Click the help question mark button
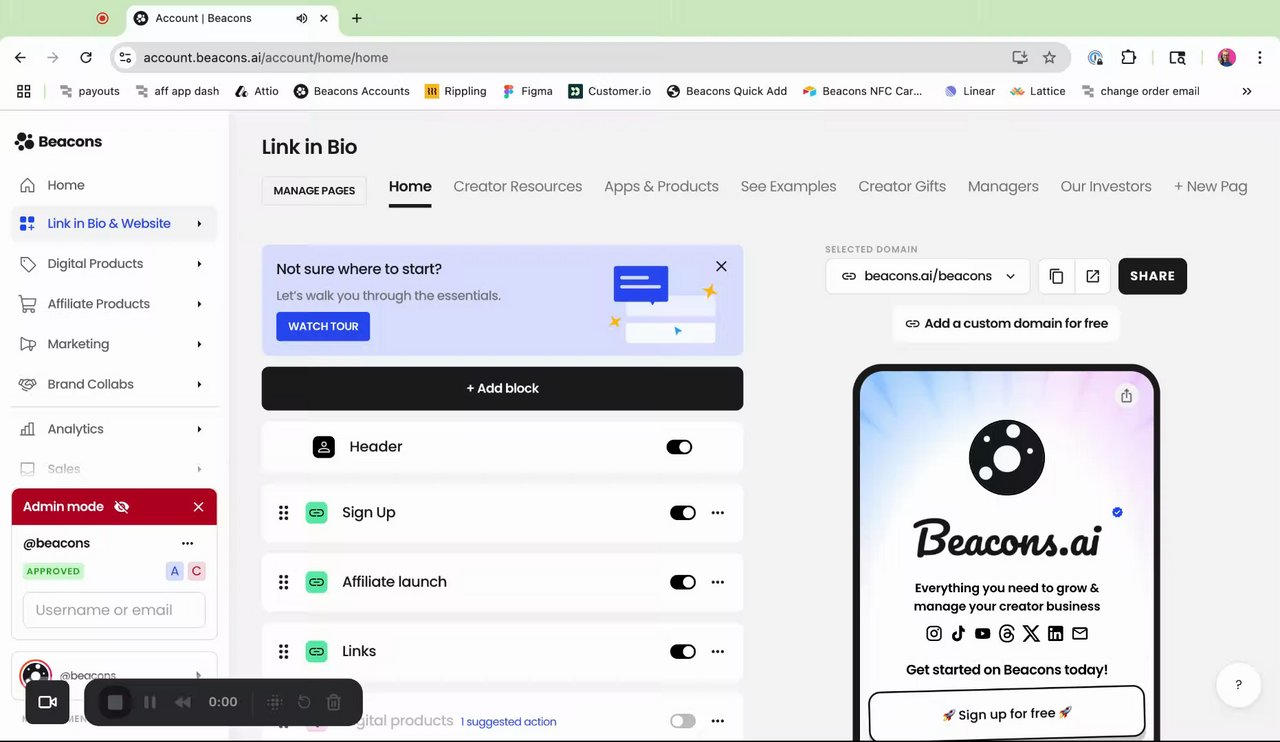The height and width of the screenshot is (742, 1280). 1238,685
